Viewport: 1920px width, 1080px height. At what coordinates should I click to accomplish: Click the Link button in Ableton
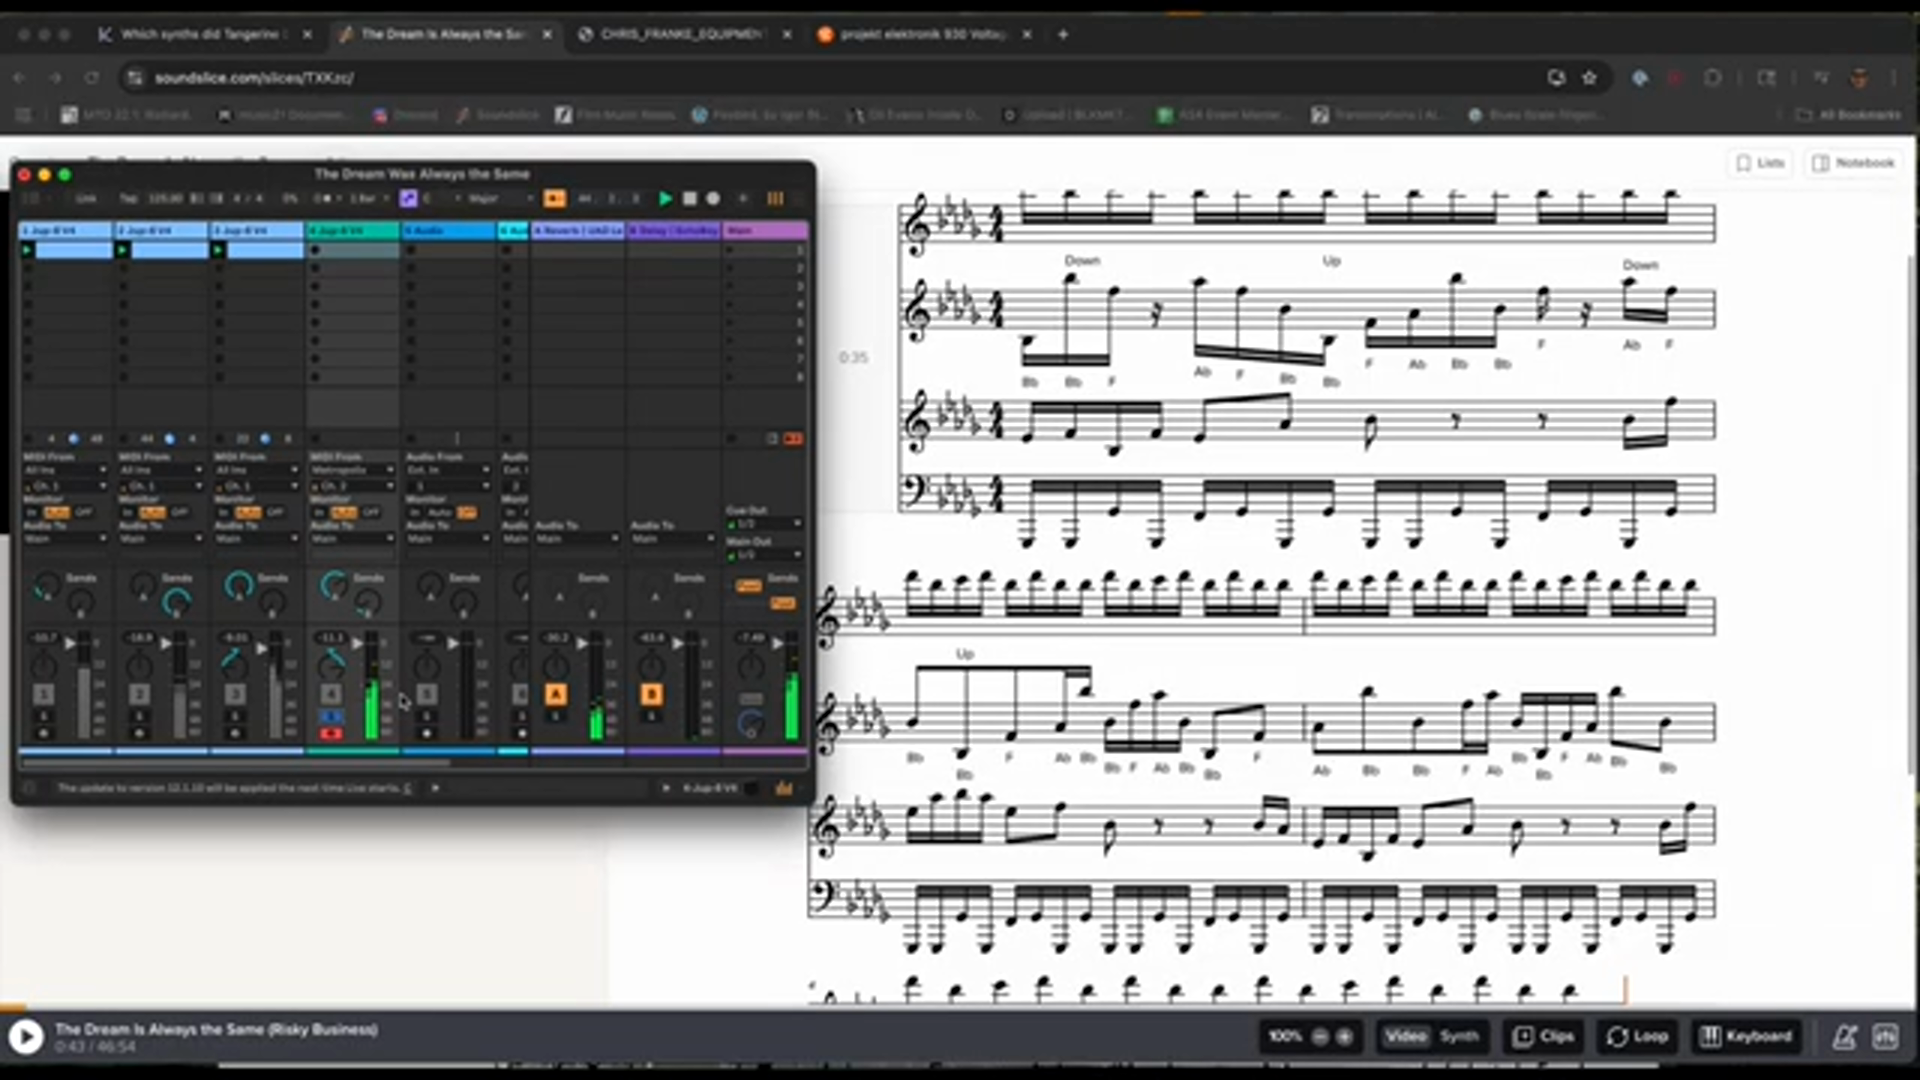pos(87,198)
